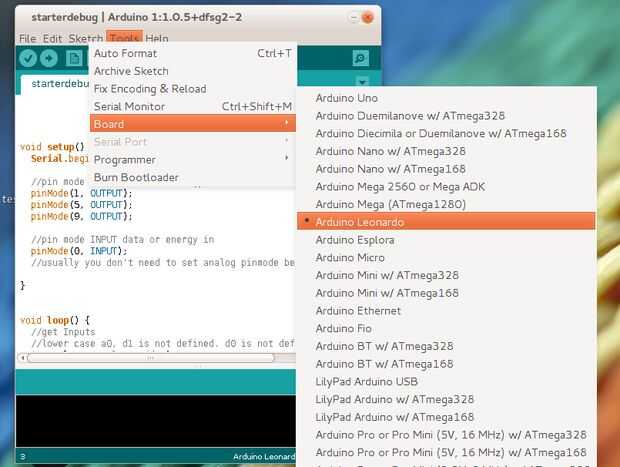The height and width of the screenshot is (467, 620).
Task: Select Burn Bootloader entry
Action: coord(193,178)
